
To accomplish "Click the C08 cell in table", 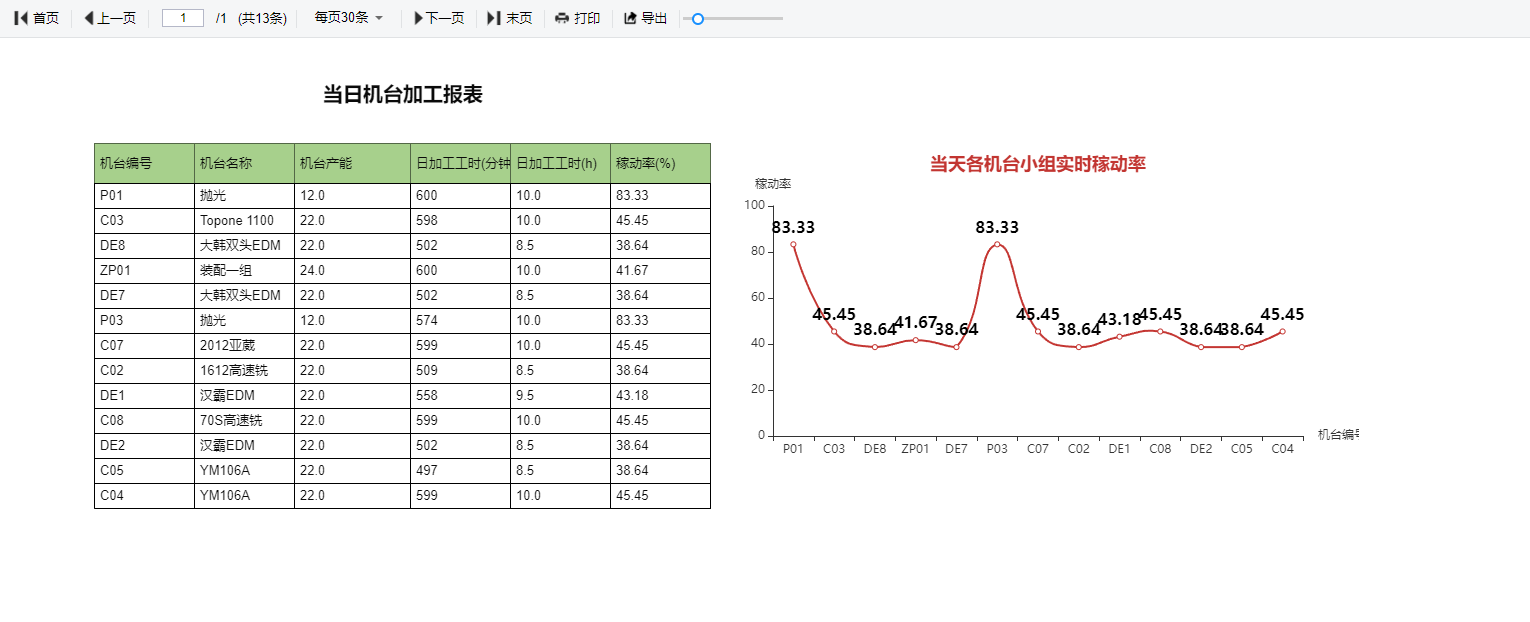I will point(145,421).
